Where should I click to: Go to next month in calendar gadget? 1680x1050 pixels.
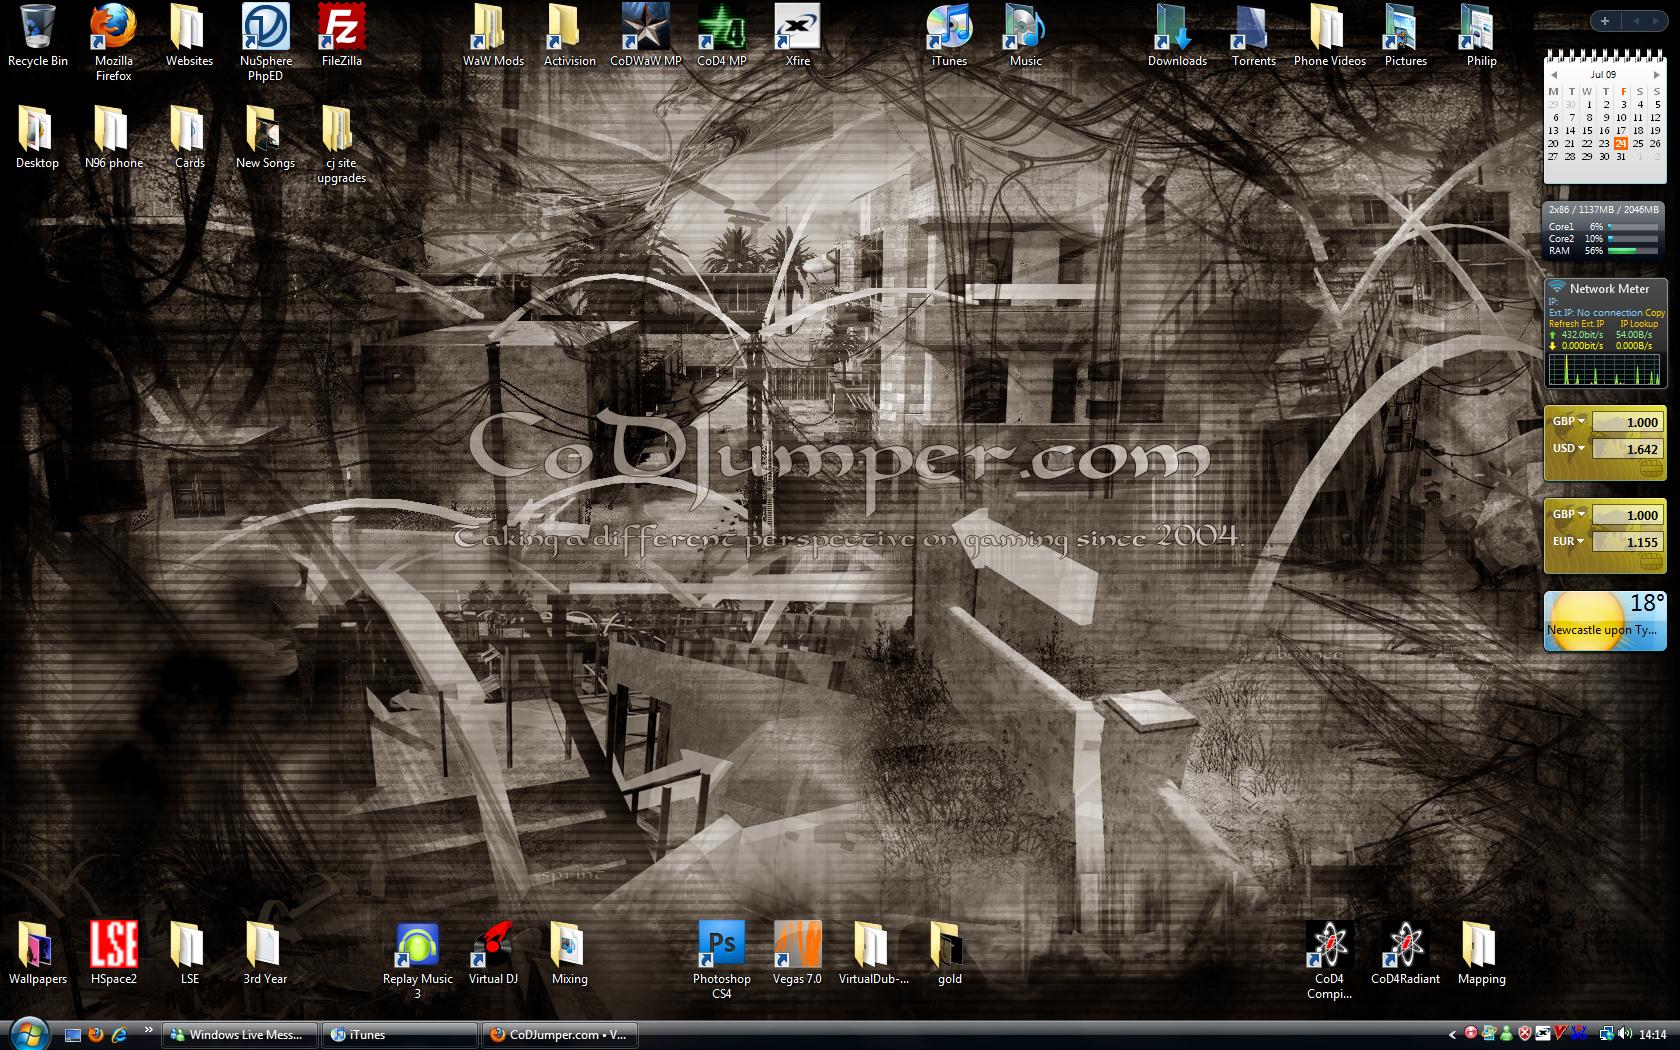1657,75
